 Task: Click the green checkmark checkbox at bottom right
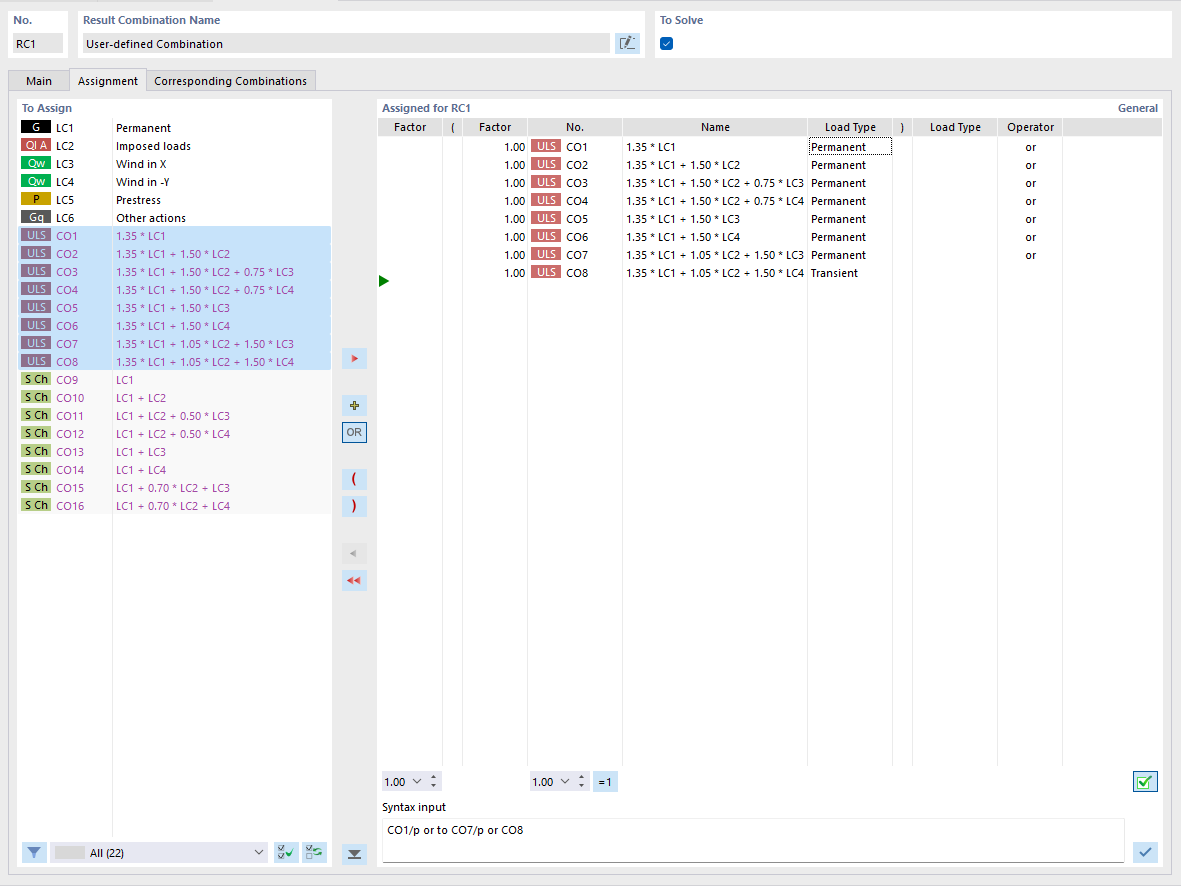tap(1145, 781)
